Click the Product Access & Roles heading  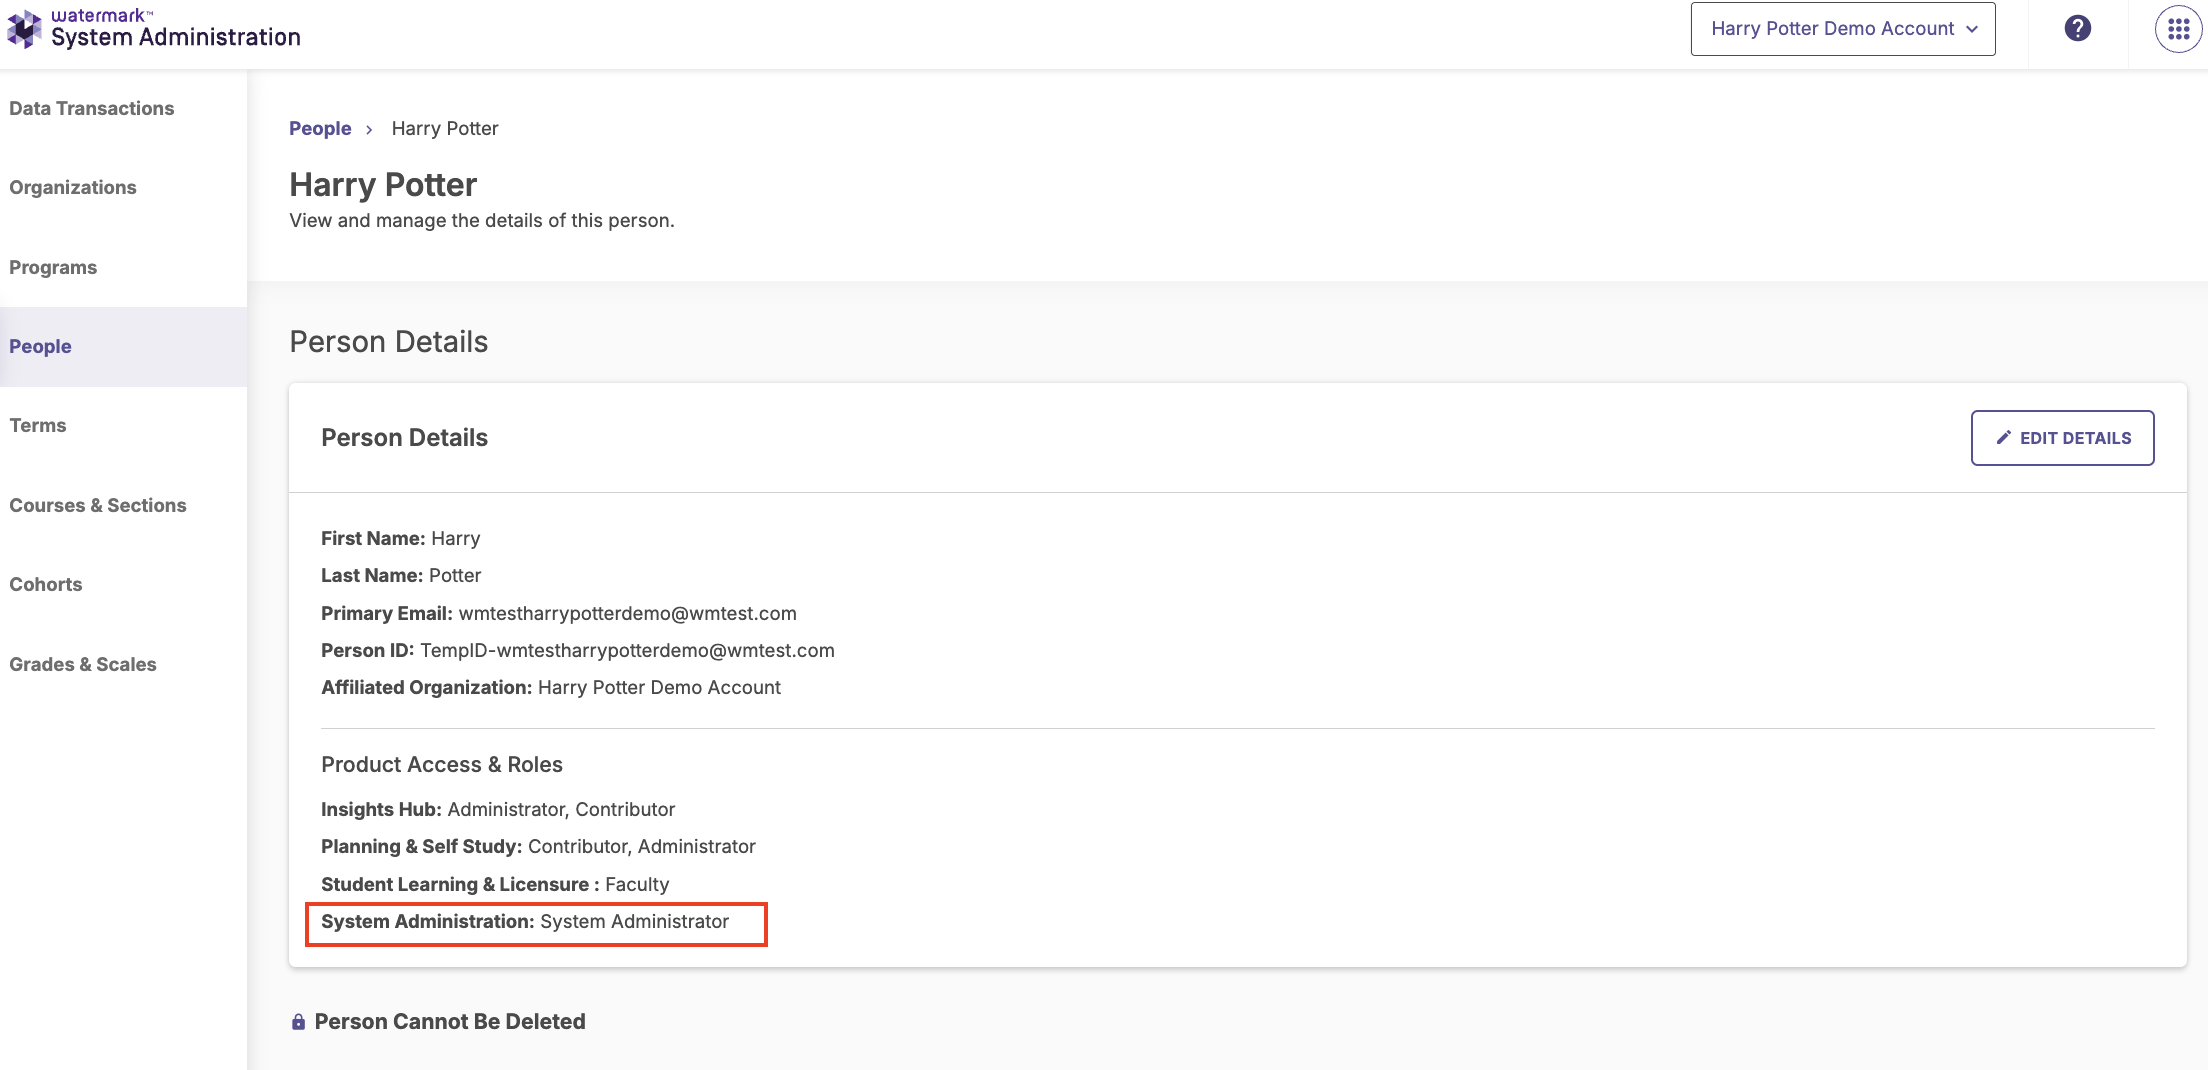[442, 764]
